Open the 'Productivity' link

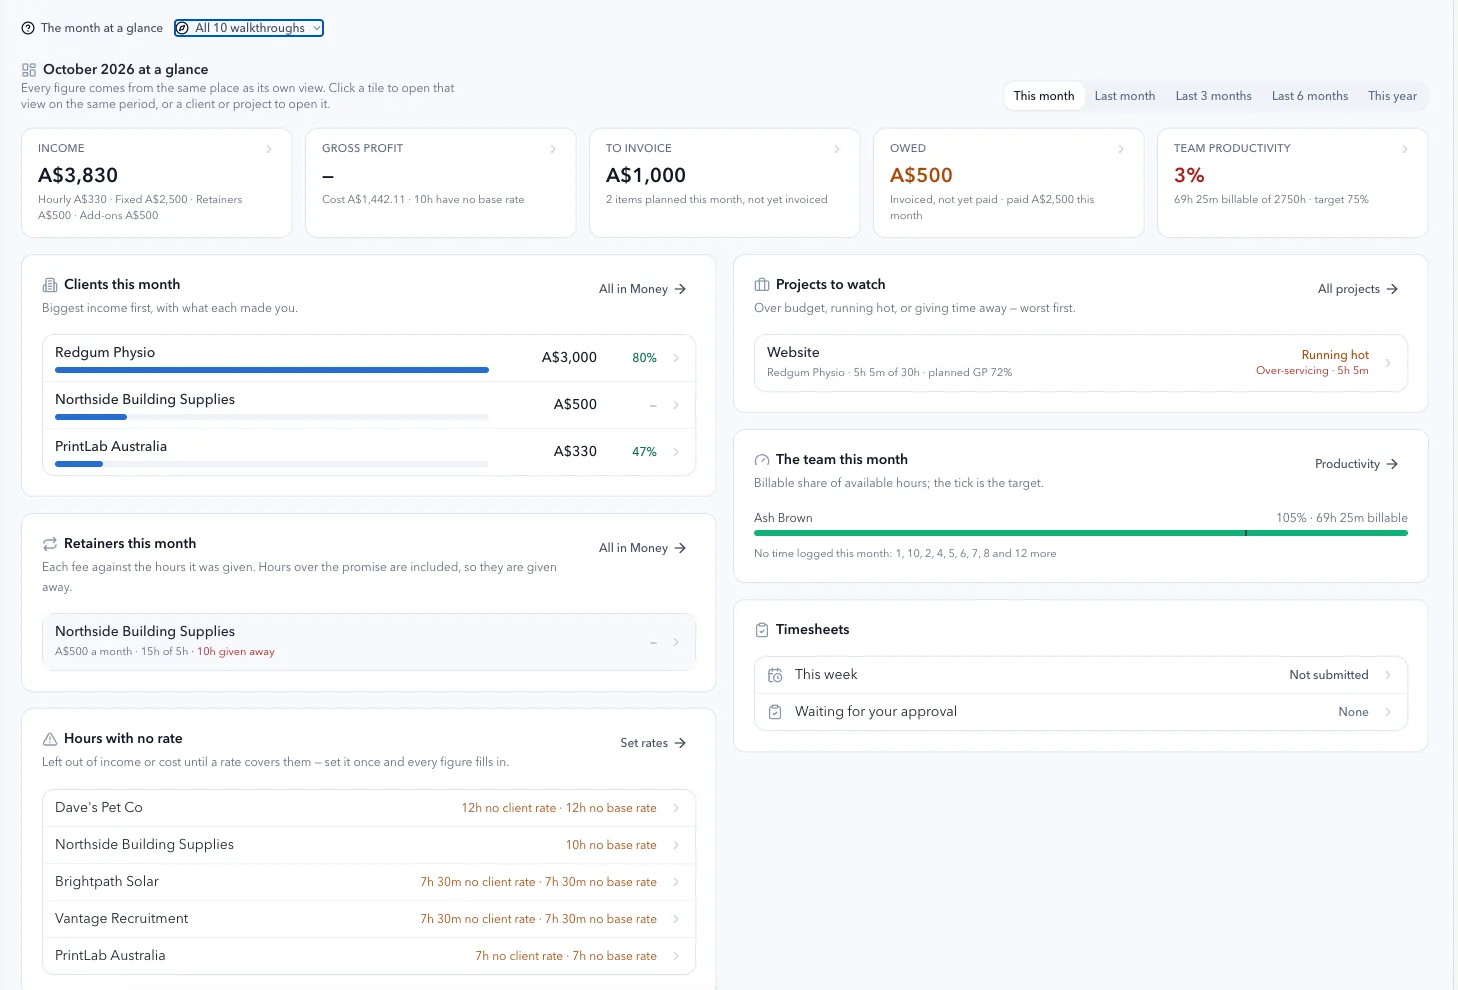[x=1357, y=464]
